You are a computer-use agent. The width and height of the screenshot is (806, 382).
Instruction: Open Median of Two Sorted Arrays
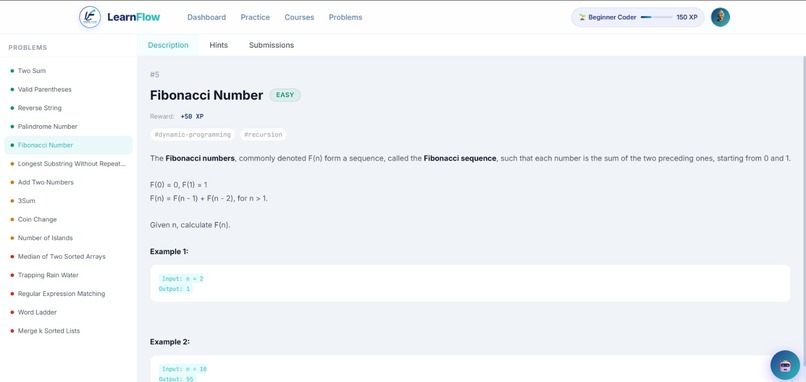pyautogui.click(x=68, y=257)
